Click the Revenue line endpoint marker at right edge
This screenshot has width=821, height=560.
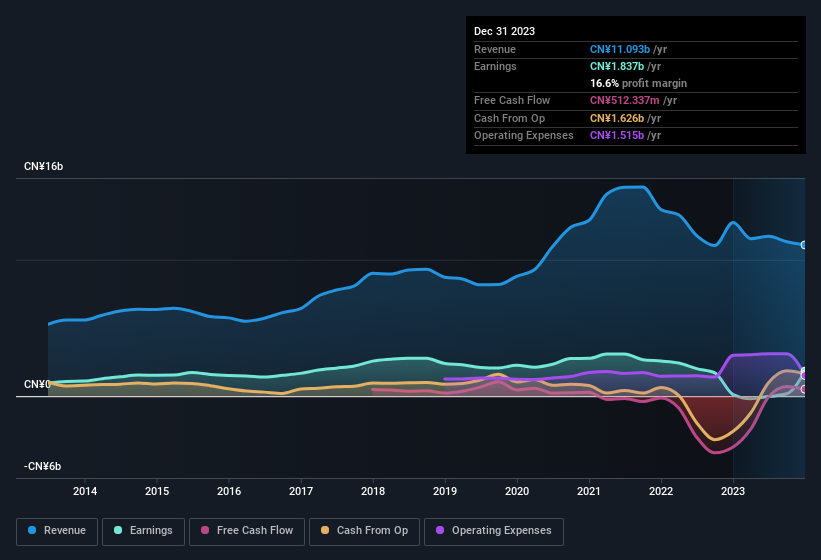[x=804, y=245]
